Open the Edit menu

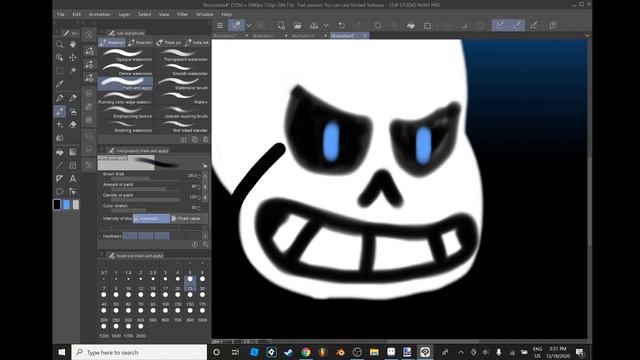coord(76,14)
